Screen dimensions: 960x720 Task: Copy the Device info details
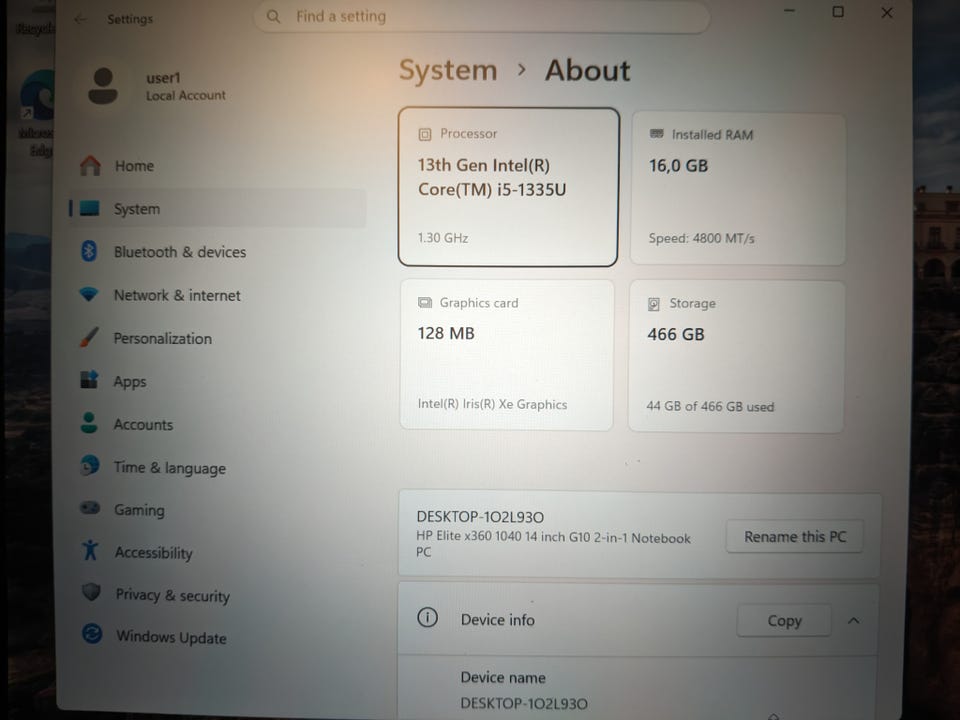point(784,621)
